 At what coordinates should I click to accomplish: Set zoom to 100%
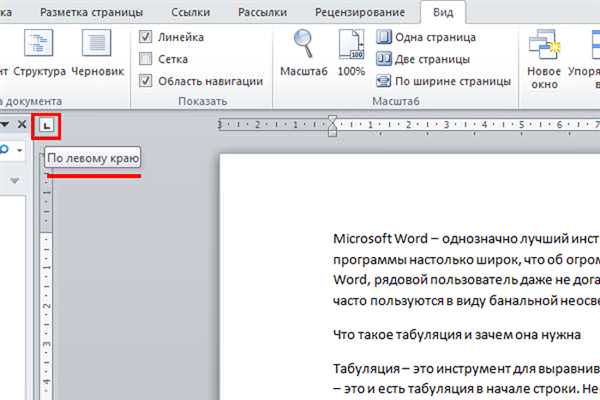pyautogui.click(x=351, y=54)
